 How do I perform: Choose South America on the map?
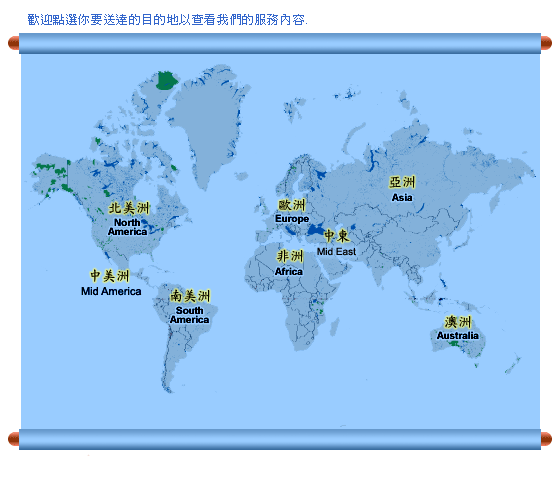tap(190, 315)
